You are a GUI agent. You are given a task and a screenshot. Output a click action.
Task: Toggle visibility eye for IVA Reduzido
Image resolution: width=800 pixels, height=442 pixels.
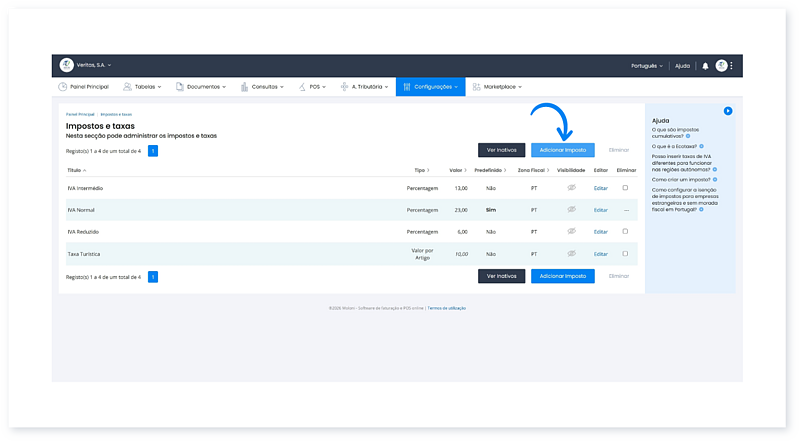coord(571,231)
